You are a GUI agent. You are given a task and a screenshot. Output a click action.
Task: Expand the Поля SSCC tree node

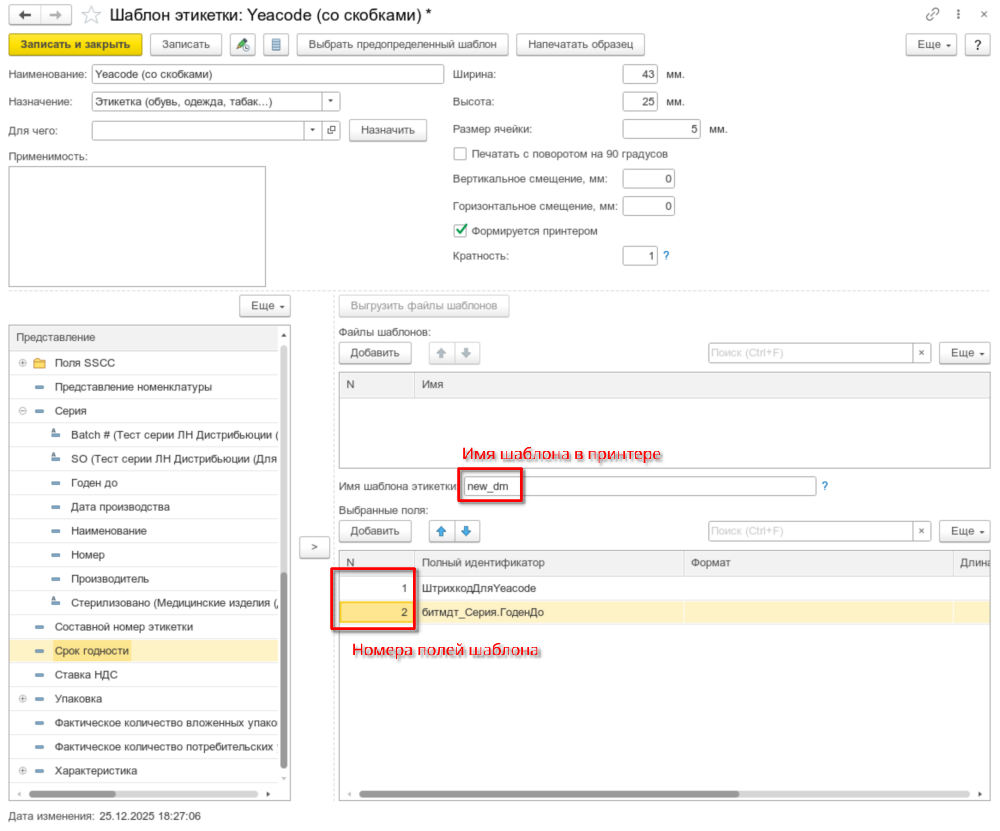tap(22, 363)
